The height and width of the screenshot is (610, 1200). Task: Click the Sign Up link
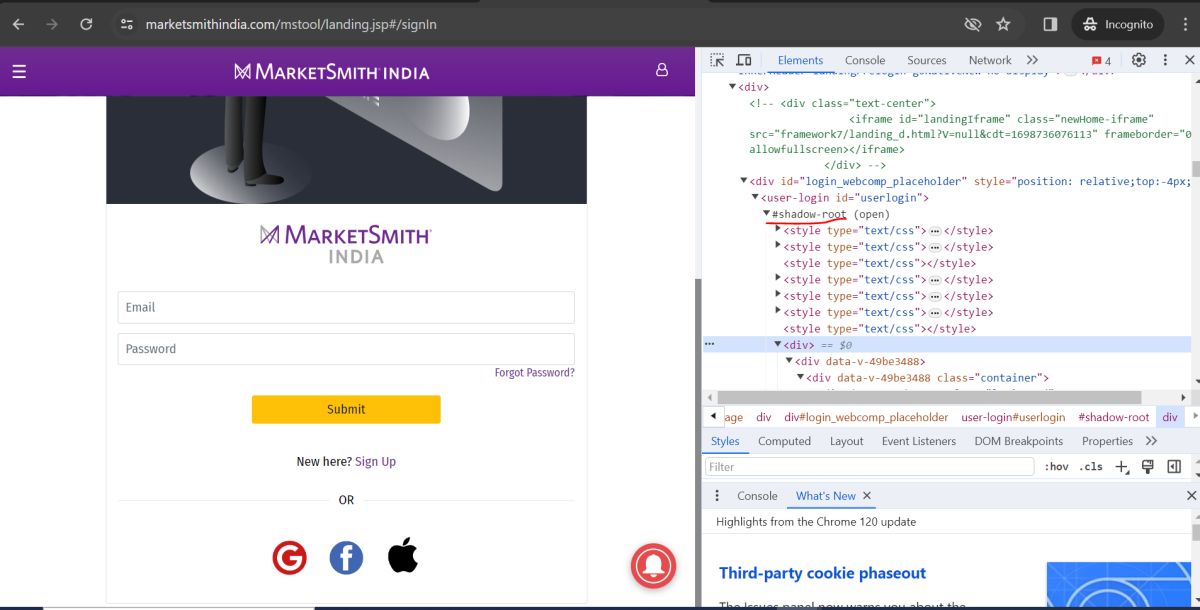[375, 462]
